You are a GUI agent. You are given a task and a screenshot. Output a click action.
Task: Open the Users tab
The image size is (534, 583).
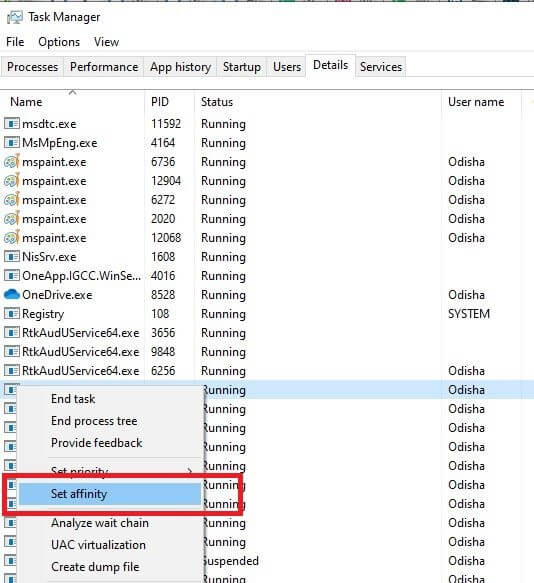[287, 67]
